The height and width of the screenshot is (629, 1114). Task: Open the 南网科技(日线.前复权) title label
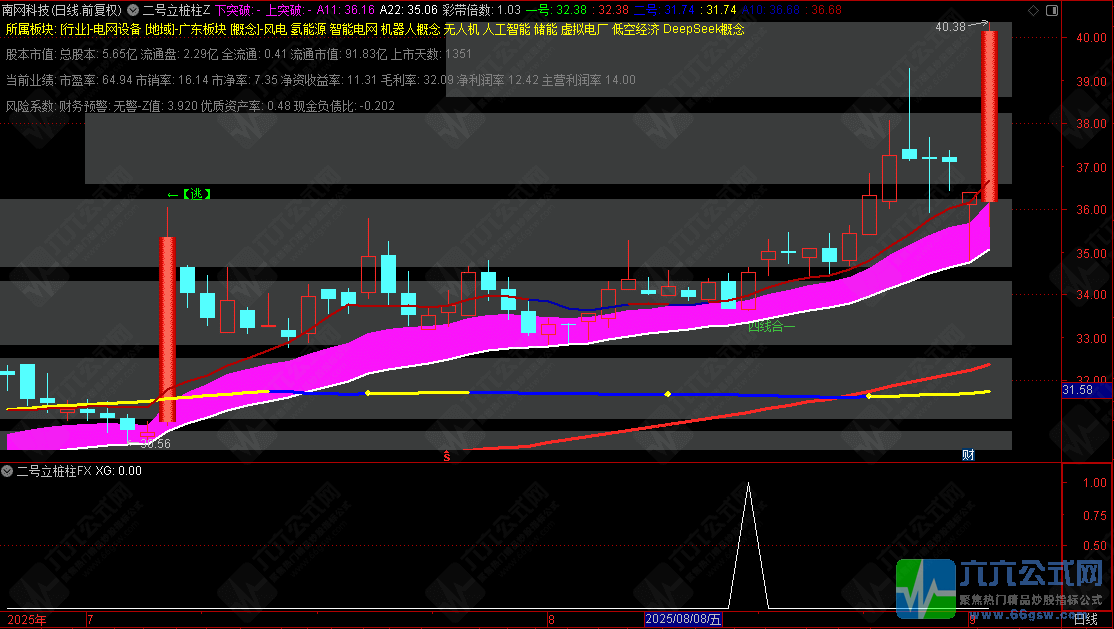click(62, 10)
